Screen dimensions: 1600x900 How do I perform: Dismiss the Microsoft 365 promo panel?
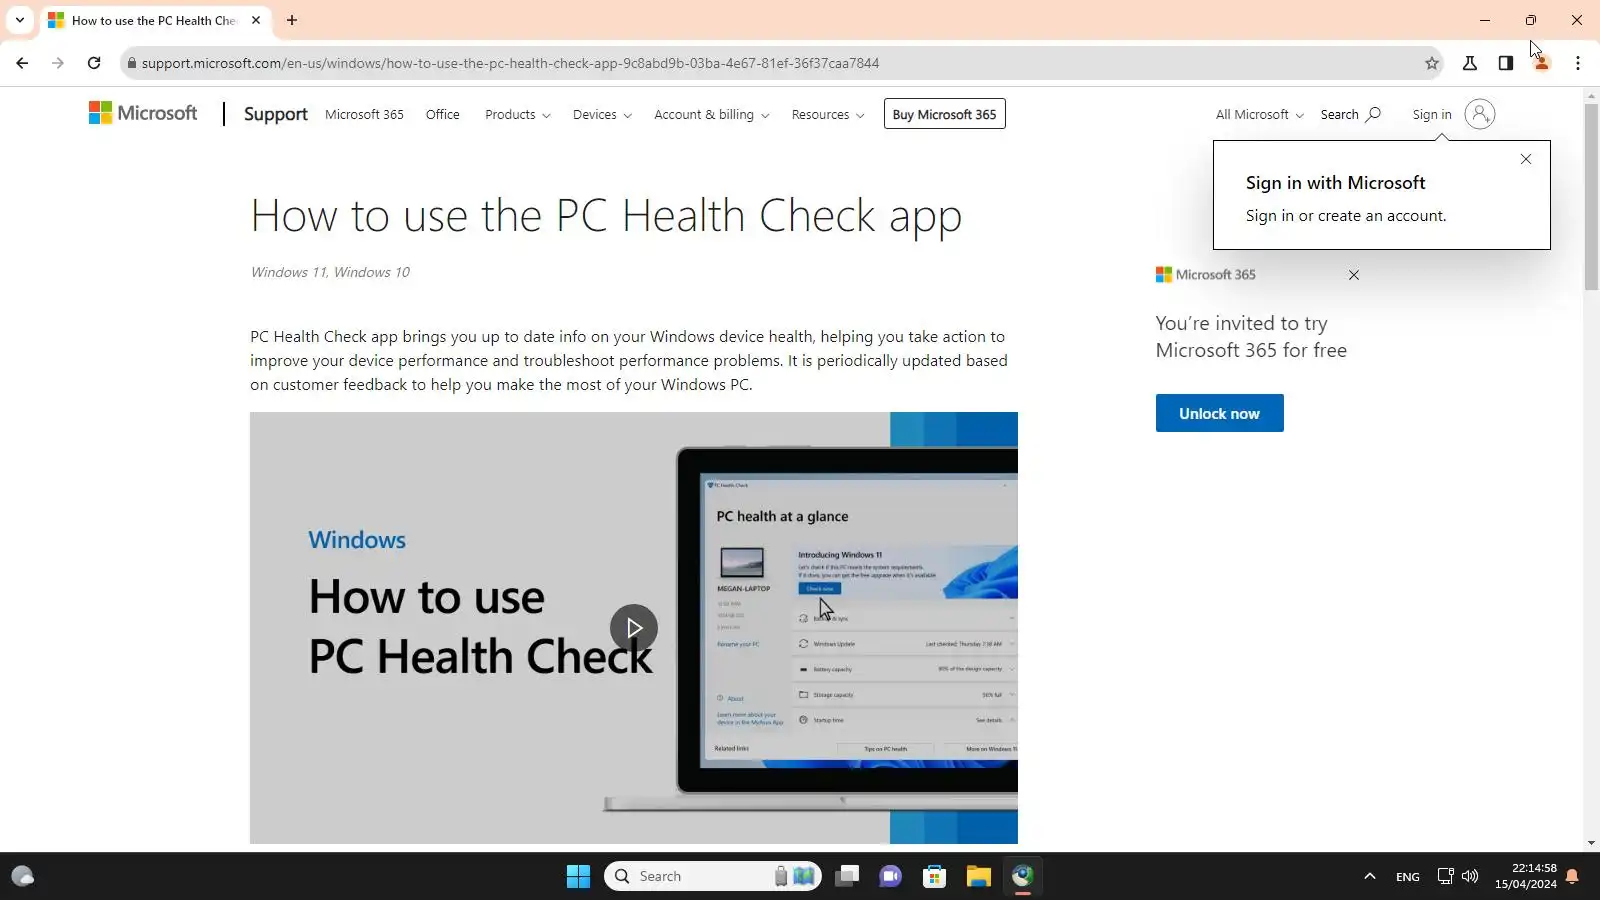pos(1354,275)
